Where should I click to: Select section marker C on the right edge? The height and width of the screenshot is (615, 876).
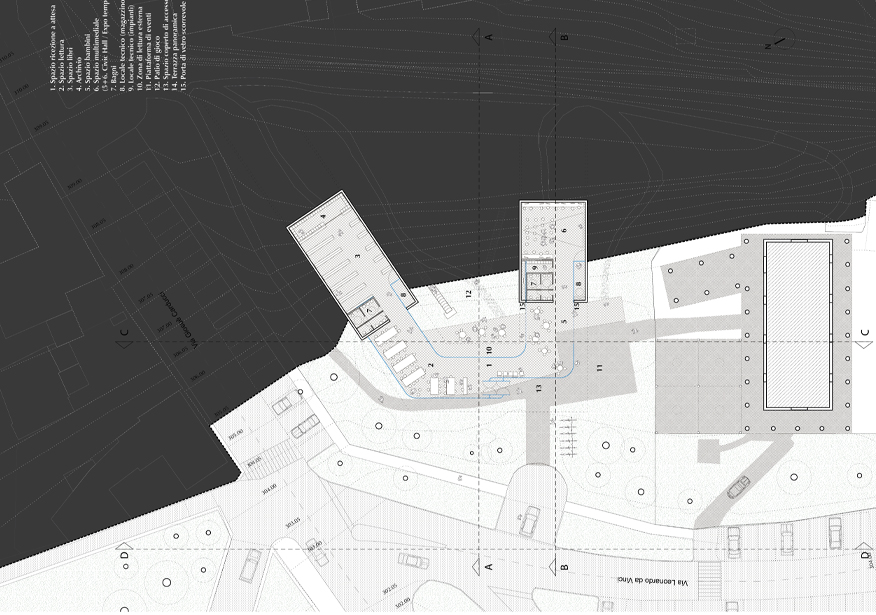(866, 334)
